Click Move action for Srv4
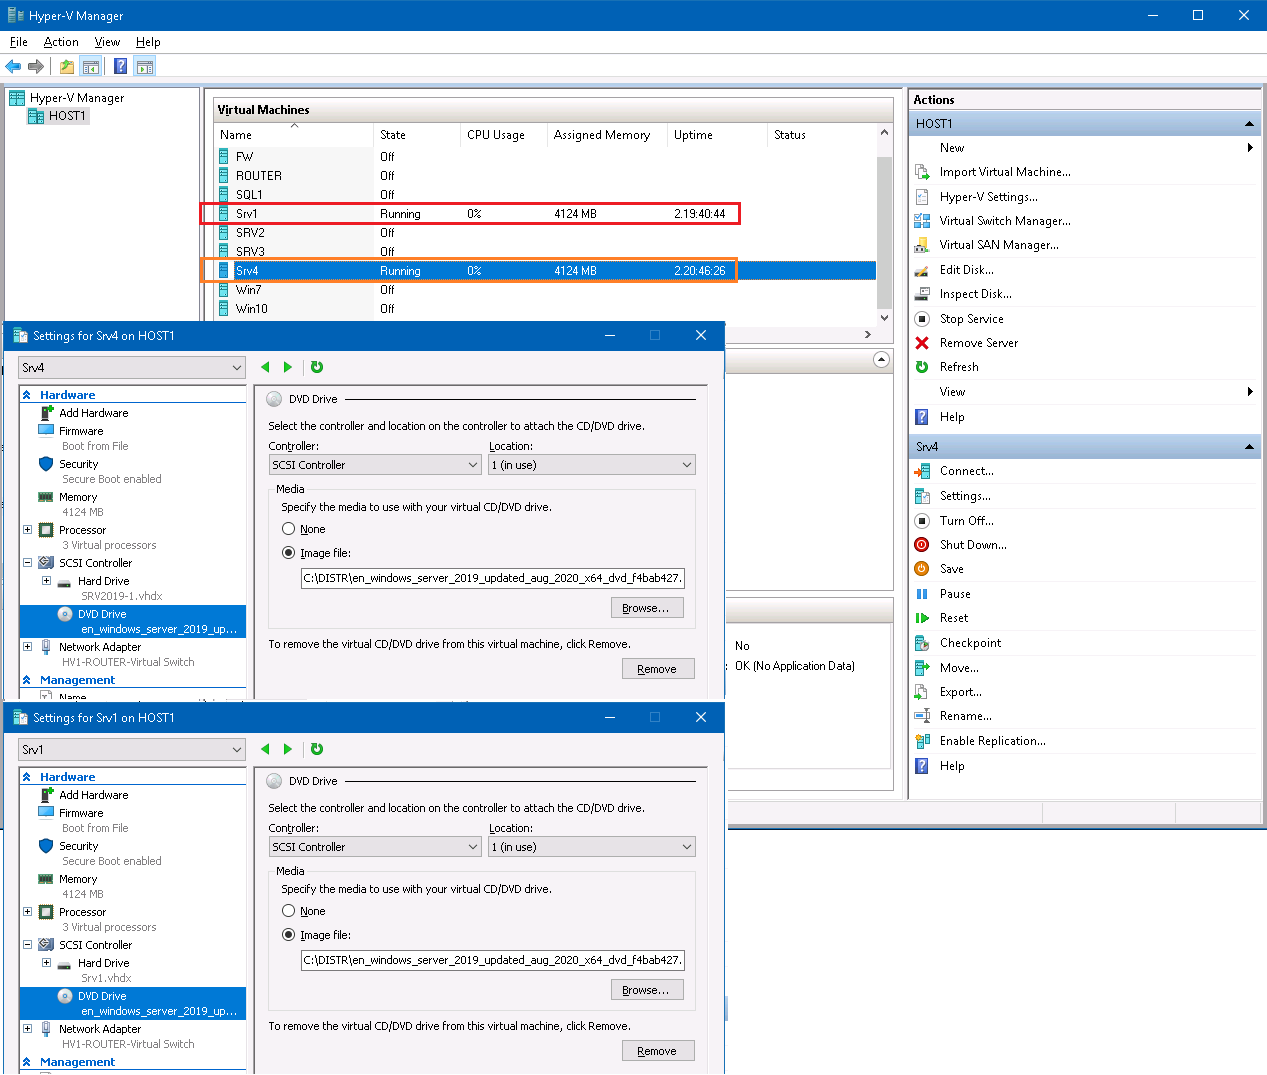Screen dimensions: 1267x1075 pos(959,668)
